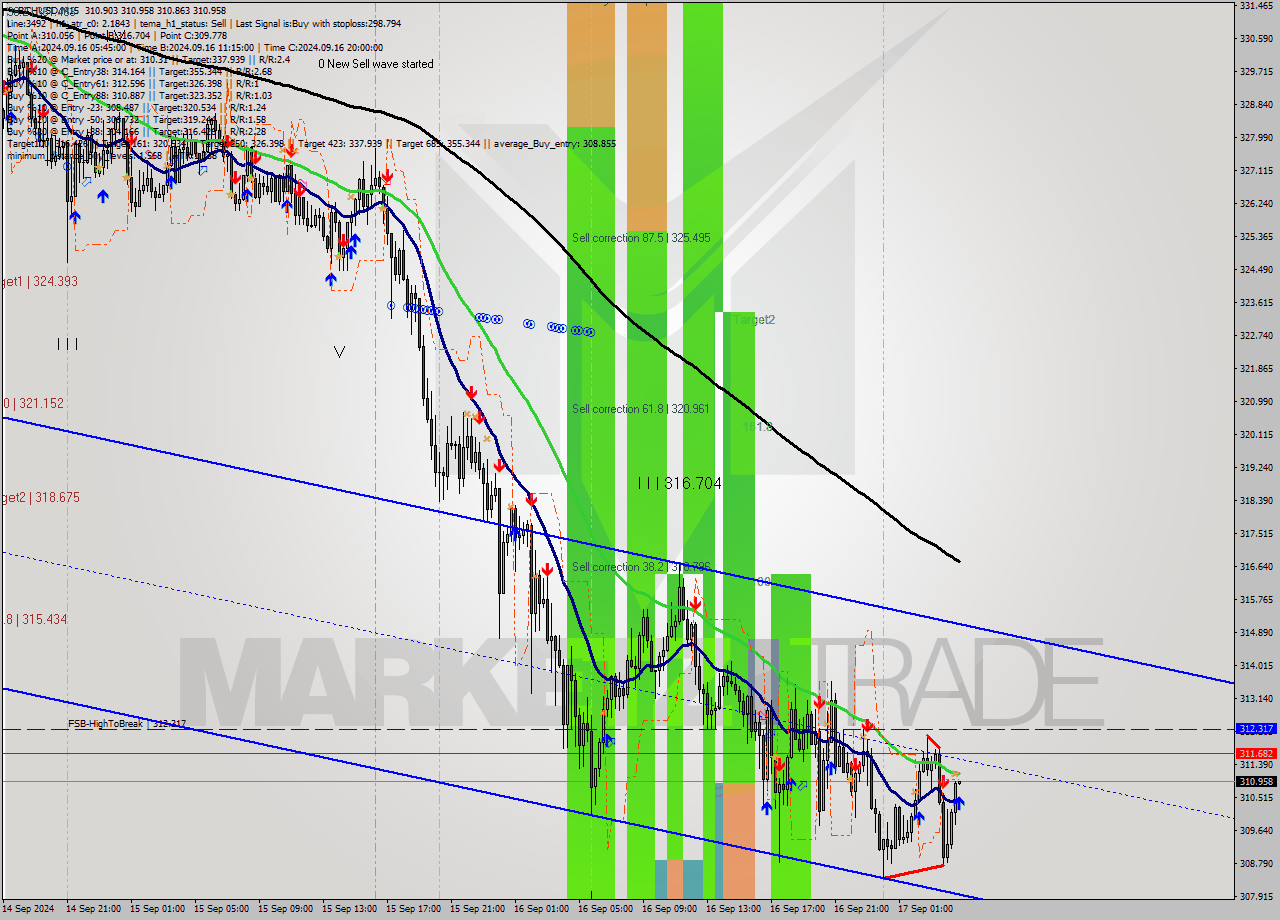Click the '16 Sep 13:00' time axis label
Viewport: 1280px width, 920px height.
click(x=734, y=910)
